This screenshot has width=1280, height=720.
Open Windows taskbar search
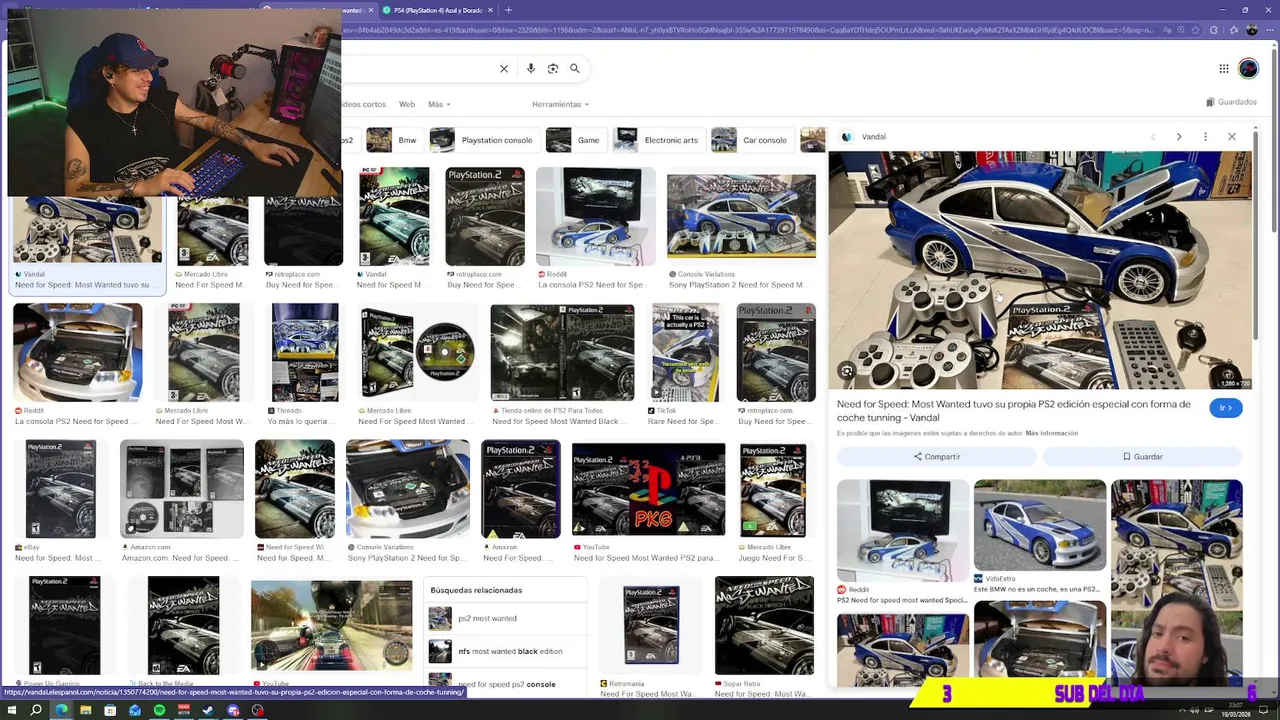(36, 710)
